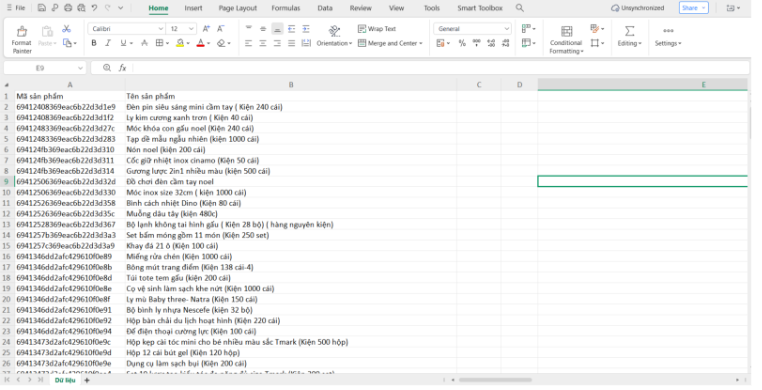Image resolution: width=762 pixels, height=390 pixels.
Task: Apply comma thousands separator style
Action: pyautogui.click(x=477, y=43)
